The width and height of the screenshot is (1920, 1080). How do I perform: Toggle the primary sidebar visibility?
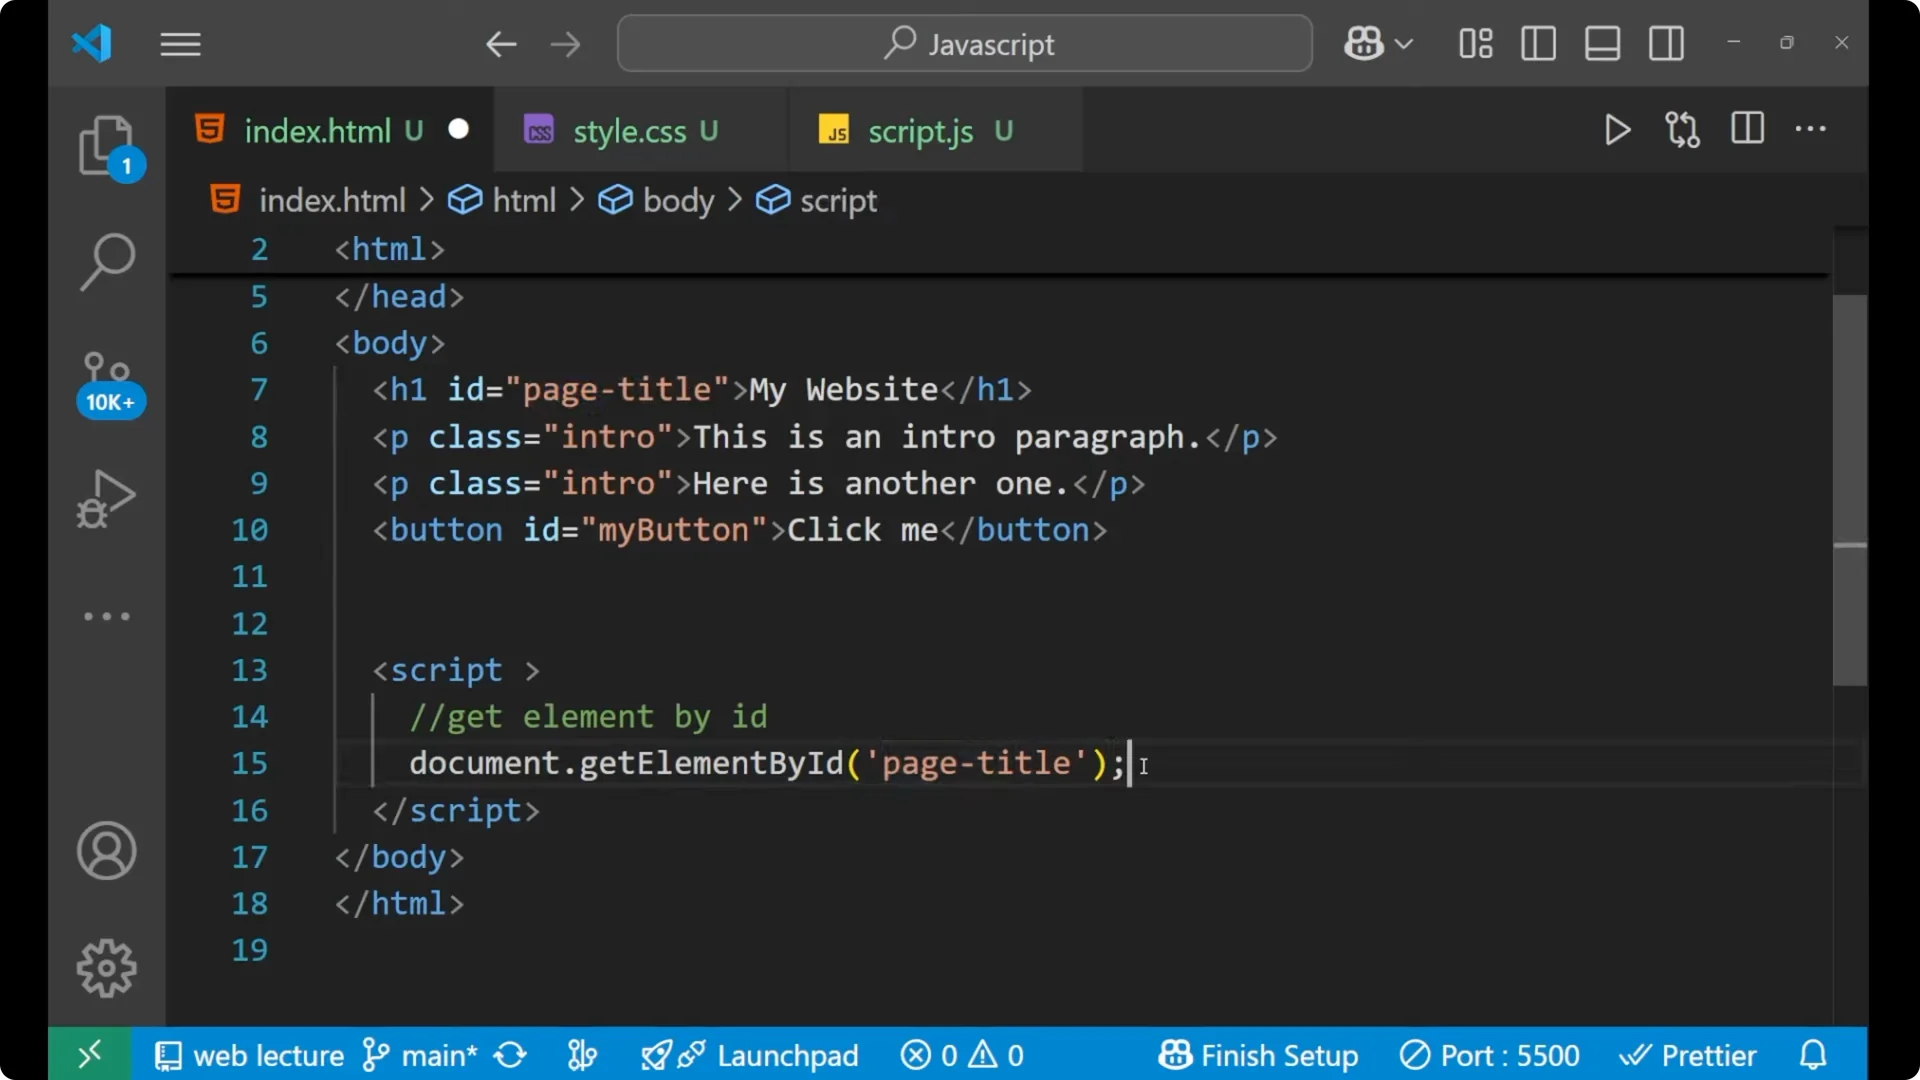[1538, 43]
